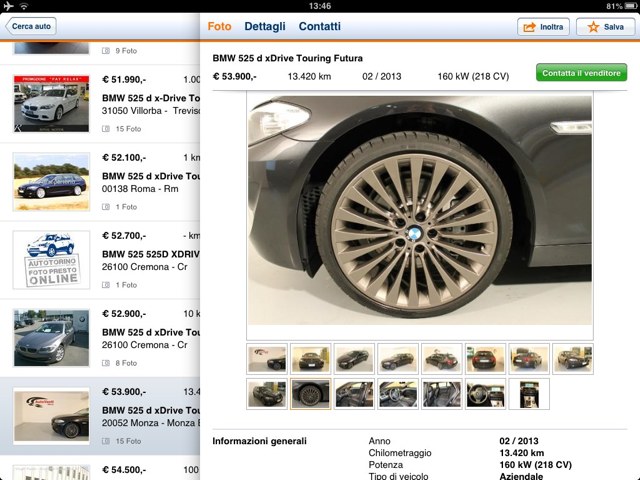Tap the Wi-Fi icon in status bar
The height and width of the screenshot is (480, 640).
pos(23,6)
